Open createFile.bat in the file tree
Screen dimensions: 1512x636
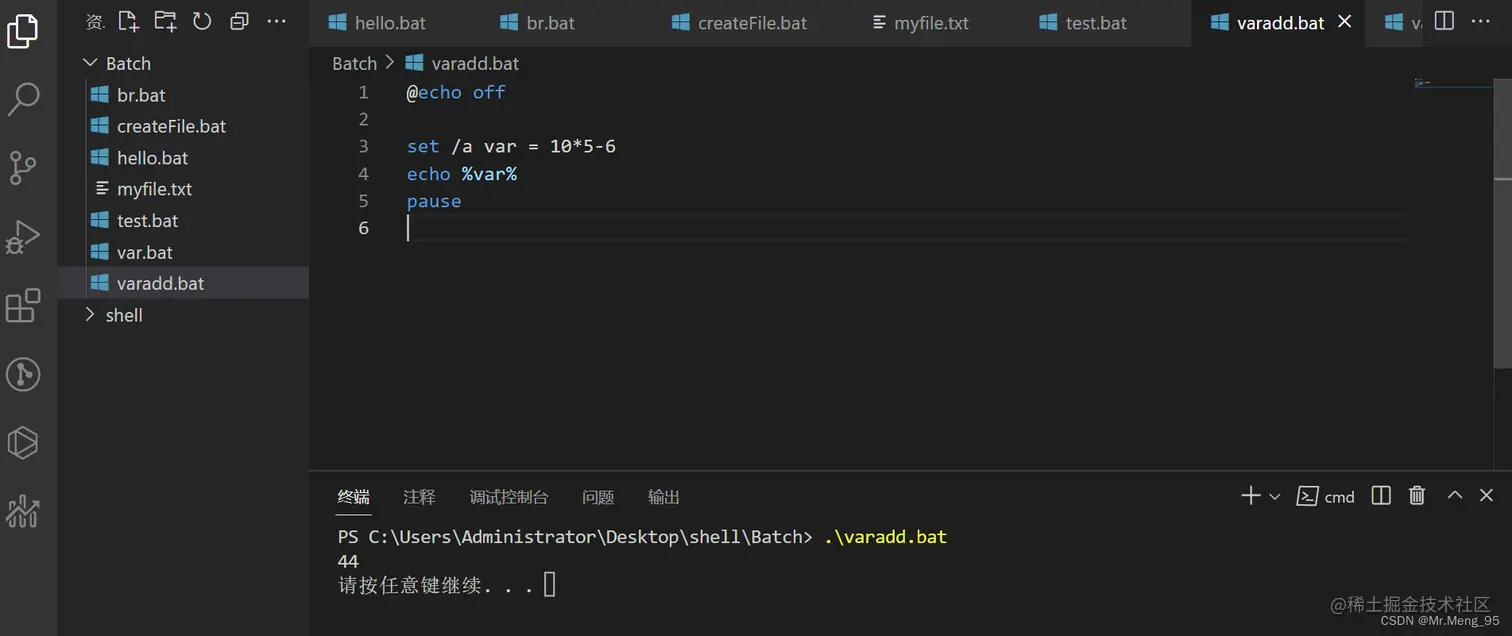(183, 126)
